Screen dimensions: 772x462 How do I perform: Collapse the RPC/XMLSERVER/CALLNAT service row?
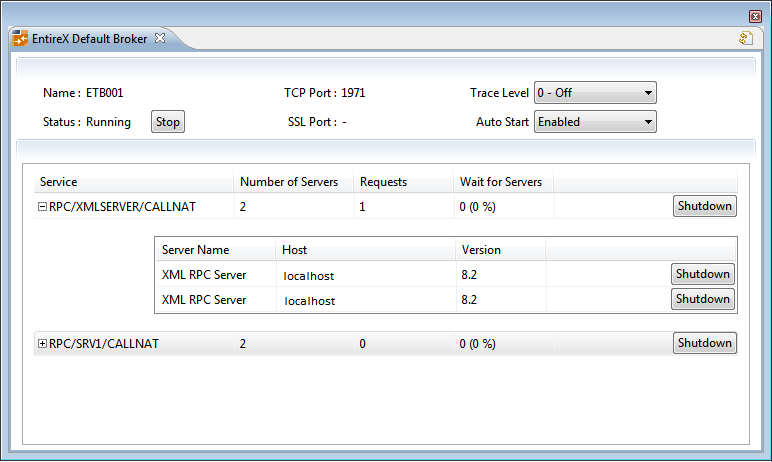click(x=42, y=207)
